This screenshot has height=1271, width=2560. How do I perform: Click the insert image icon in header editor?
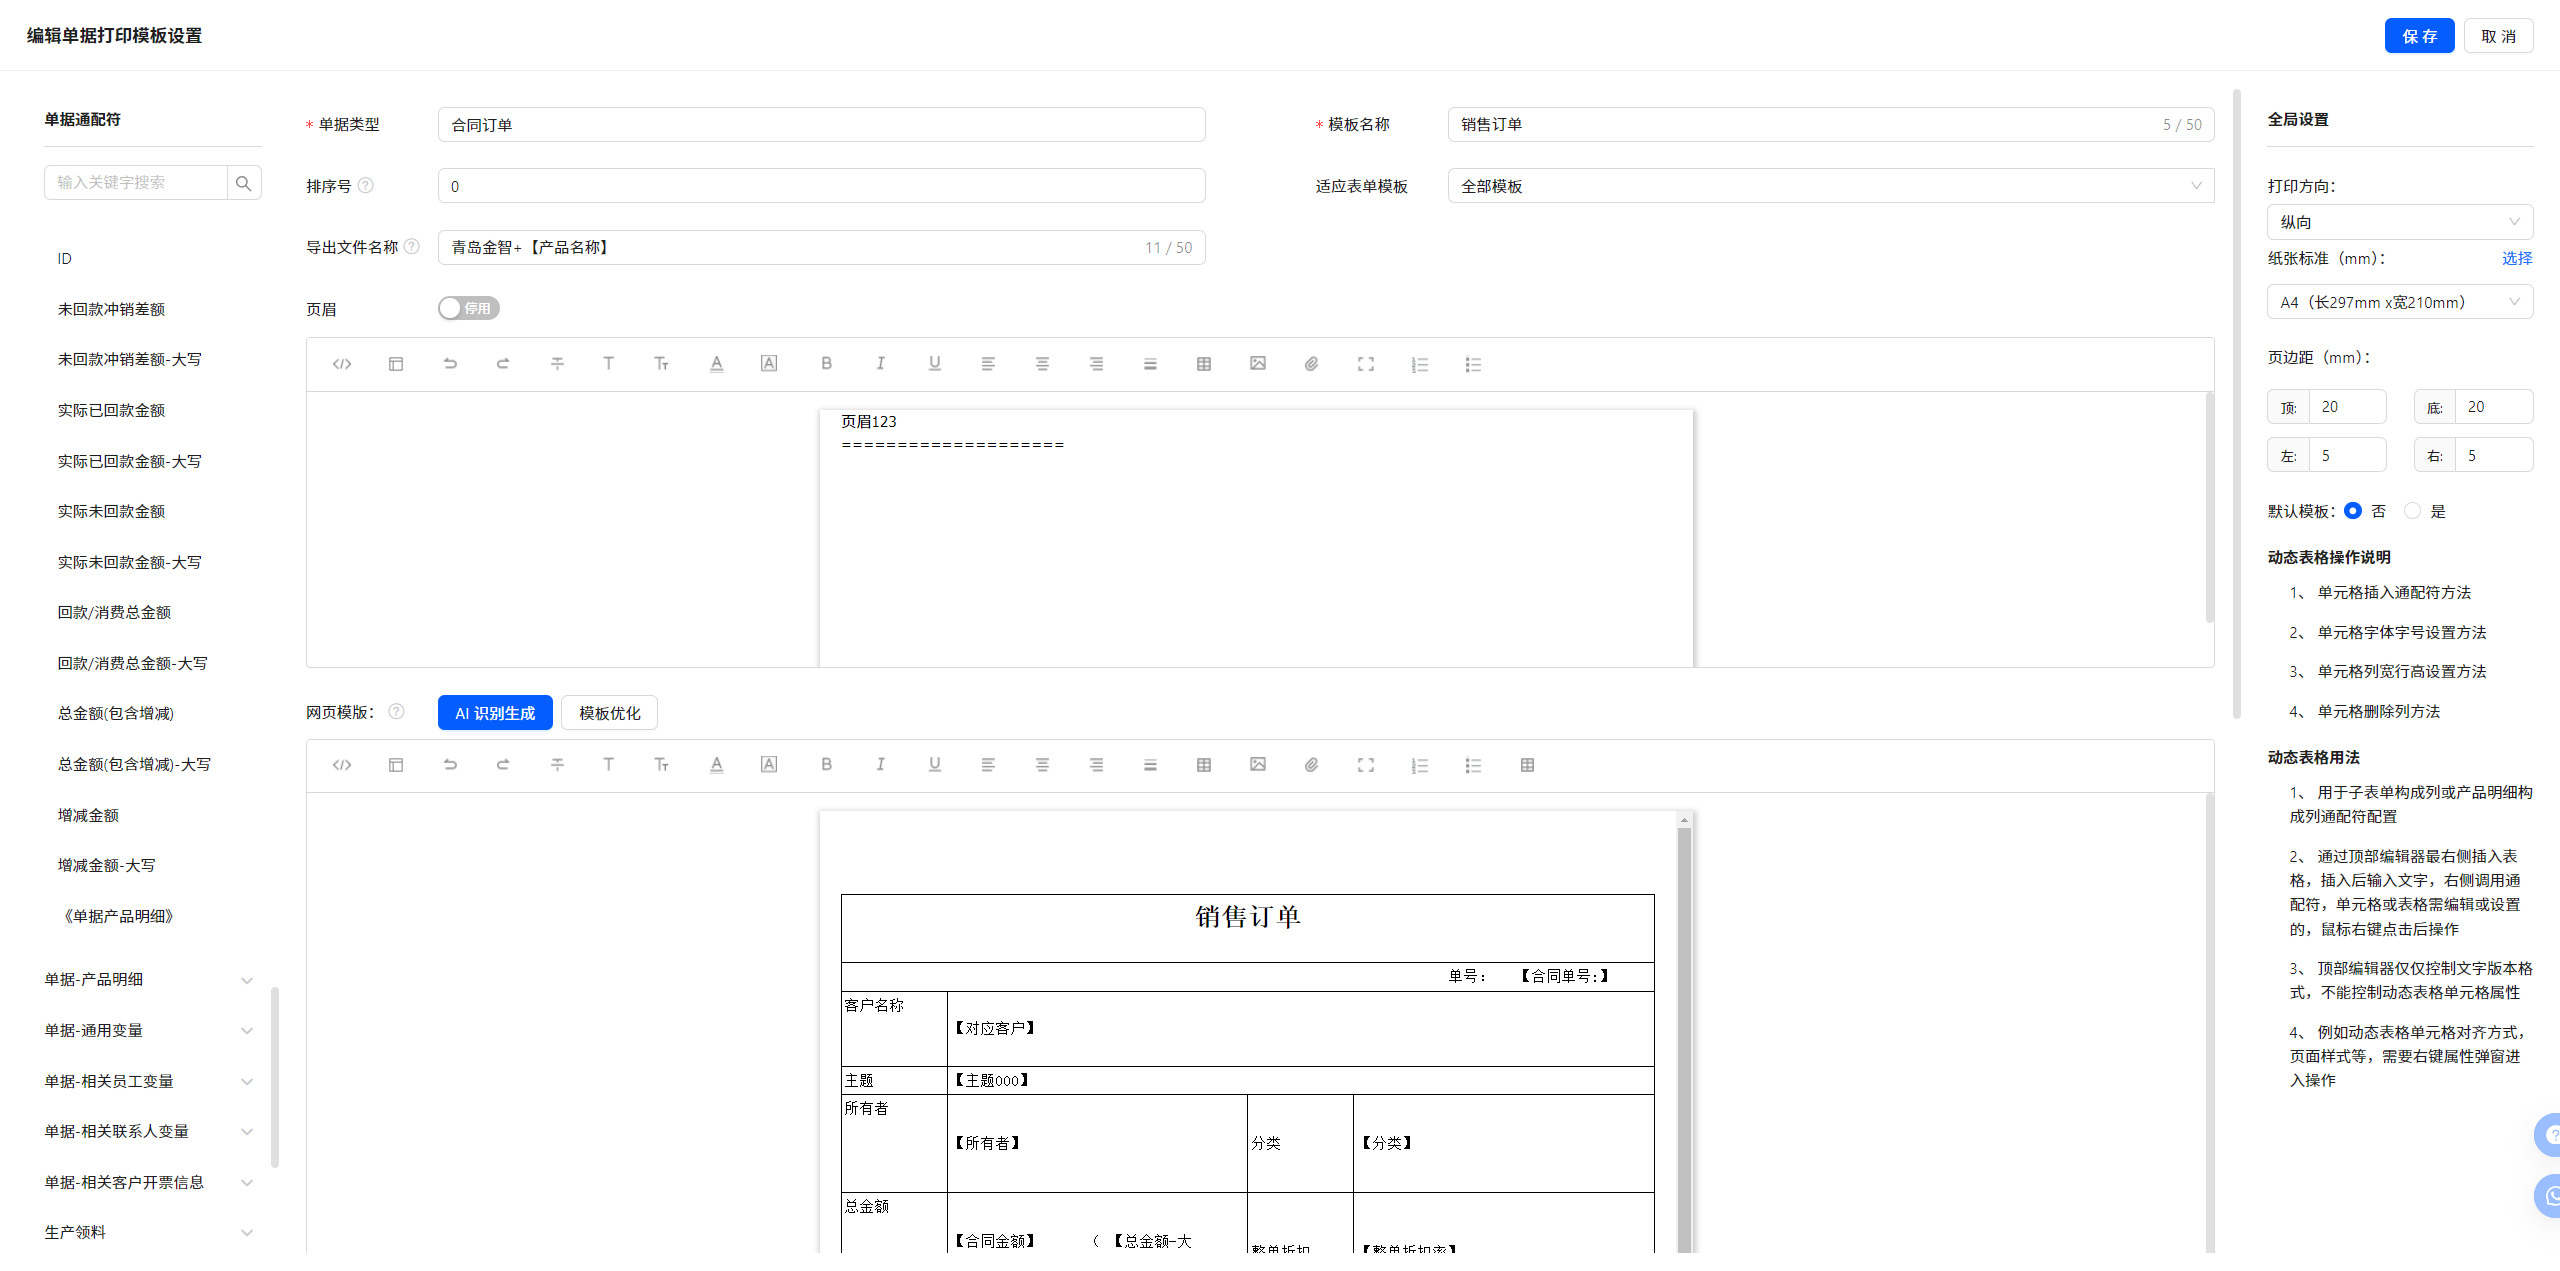click(1257, 364)
